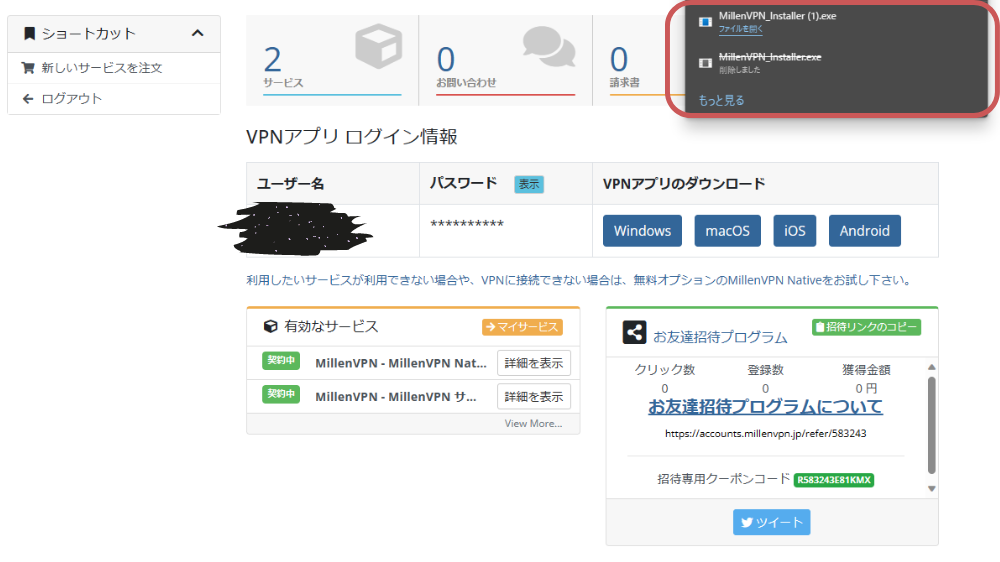This screenshot has width=1000, height=562.
Task: Open ファイルを開く link for downloaded installer
Action: (740, 30)
